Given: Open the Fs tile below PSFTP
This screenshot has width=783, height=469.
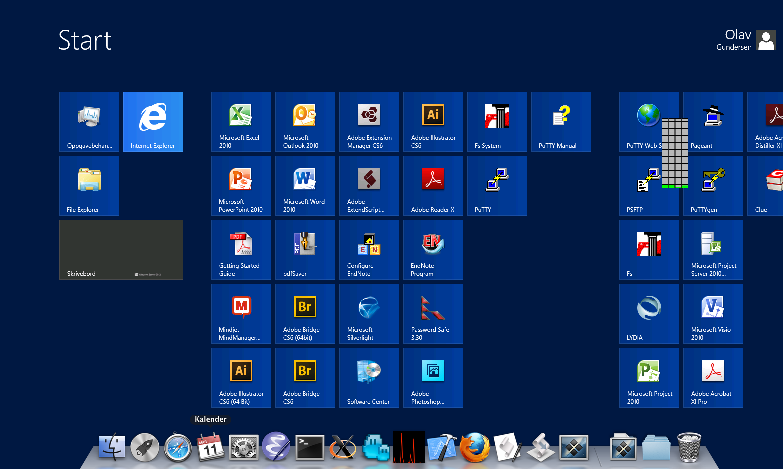Looking at the screenshot, I should pyautogui.click(x=649, y=250).
